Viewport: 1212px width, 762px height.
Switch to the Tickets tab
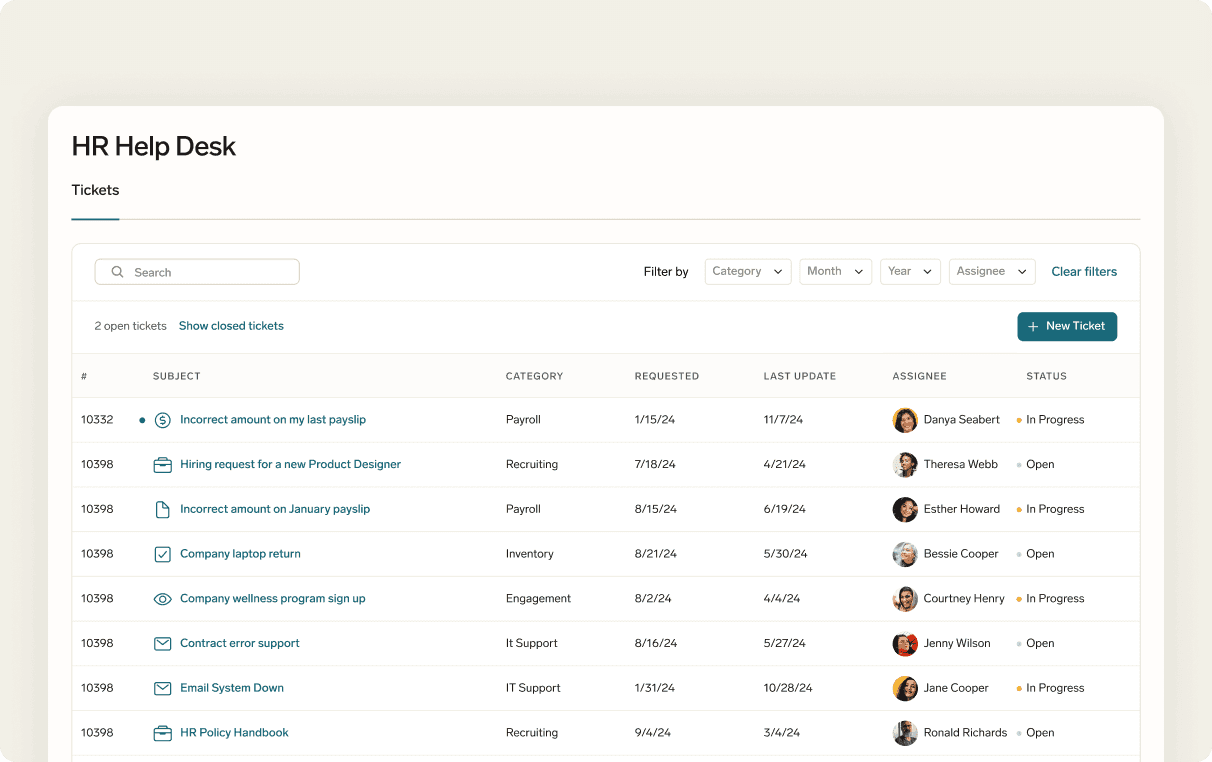click(95, 190)
